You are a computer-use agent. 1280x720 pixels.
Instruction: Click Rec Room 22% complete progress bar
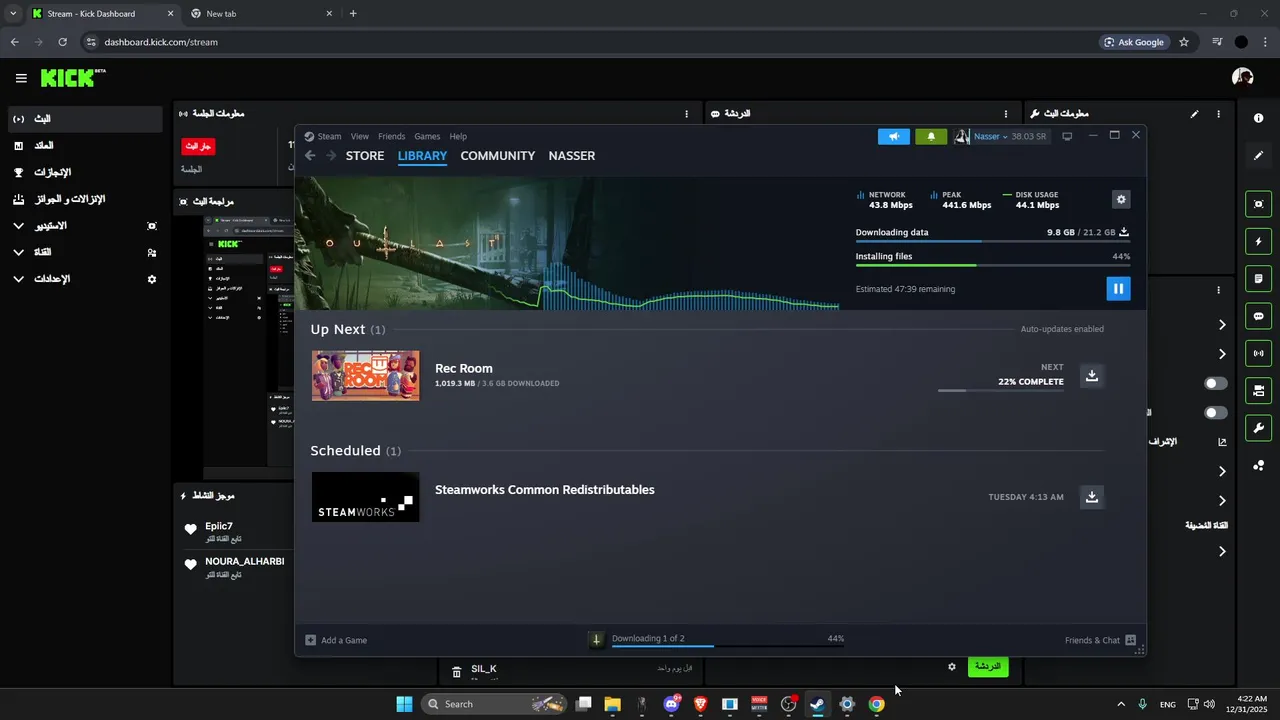coord(1001,390)
